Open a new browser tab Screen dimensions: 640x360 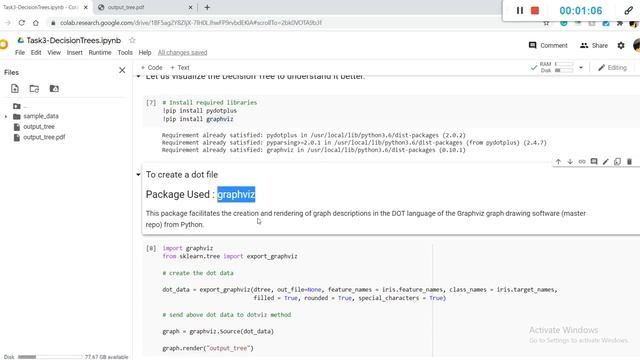[207, 7]
